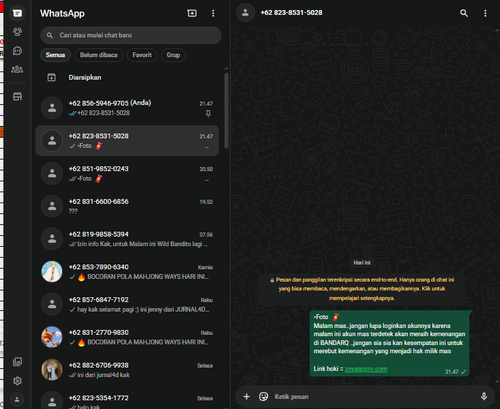This screenshot has height=409, width=500.
Task: Start a new chat with plus icon
Action: pos(192,13)
